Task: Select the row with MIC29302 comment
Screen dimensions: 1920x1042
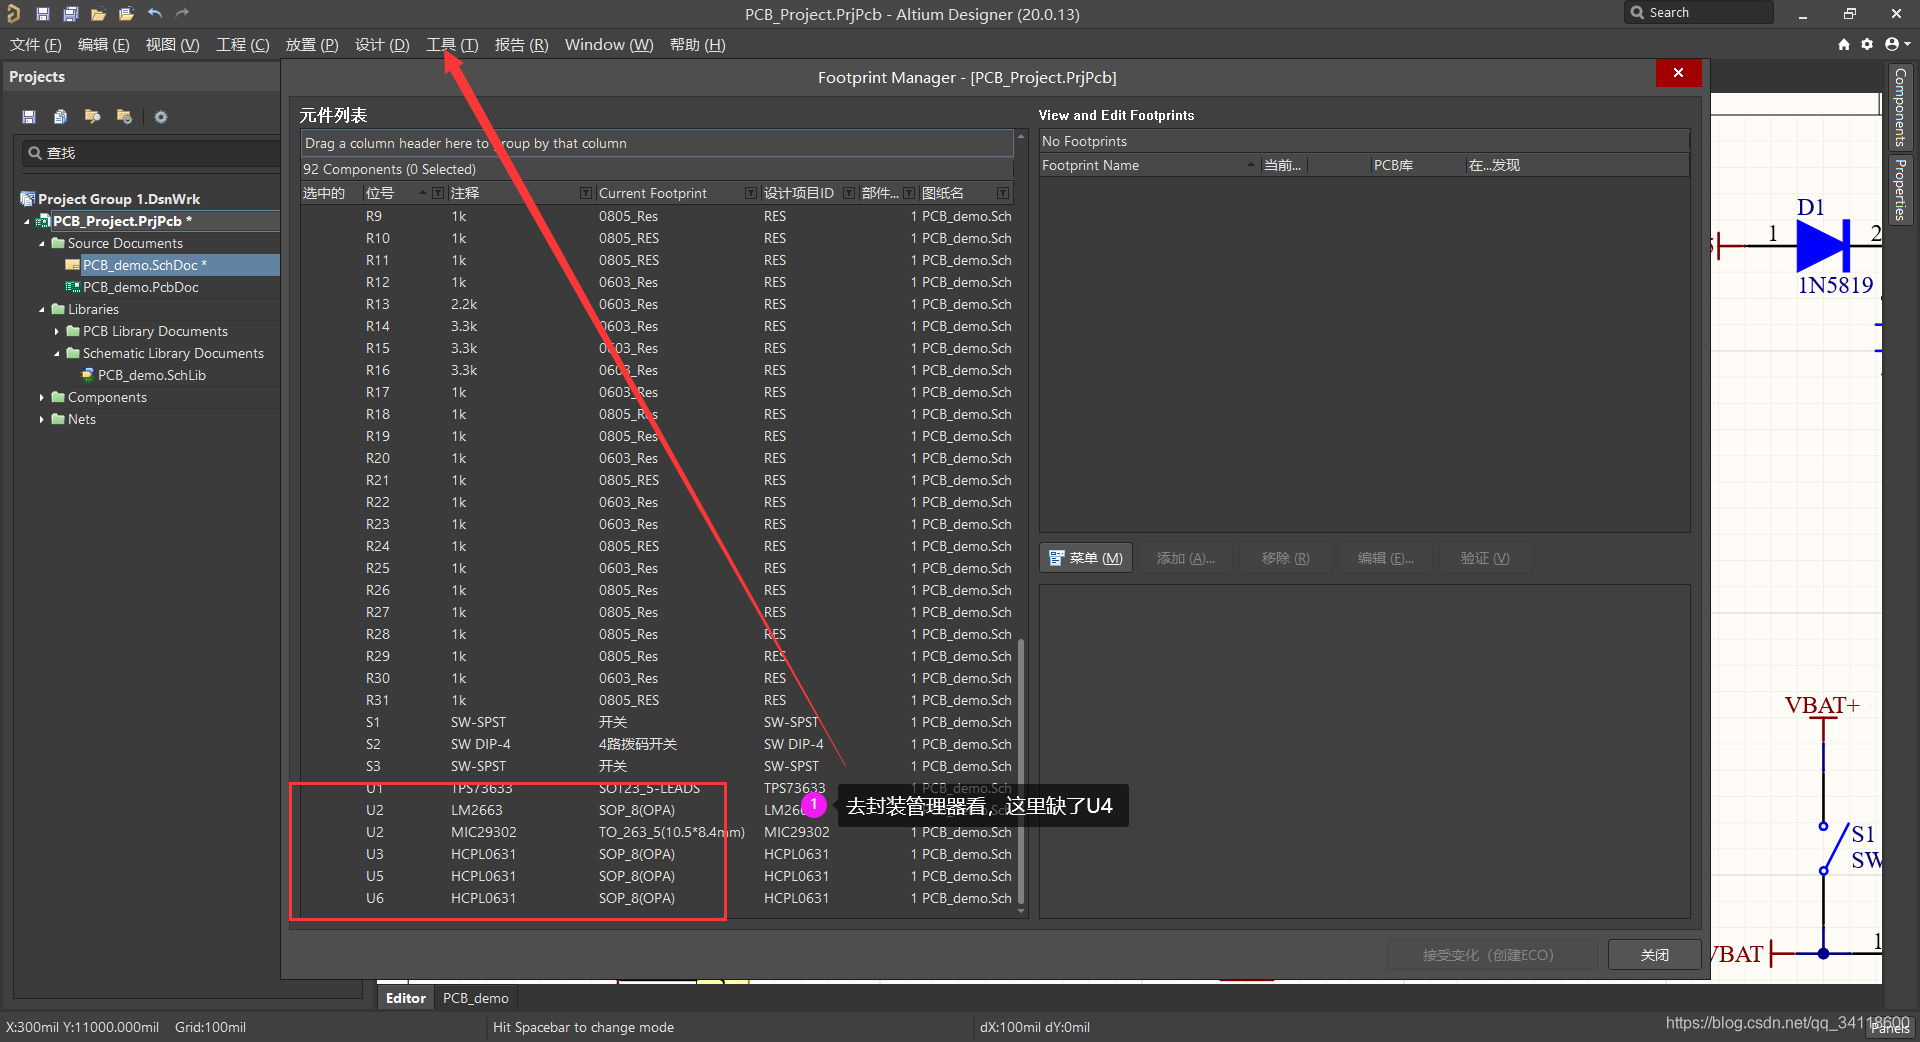Action: [658, 832]
